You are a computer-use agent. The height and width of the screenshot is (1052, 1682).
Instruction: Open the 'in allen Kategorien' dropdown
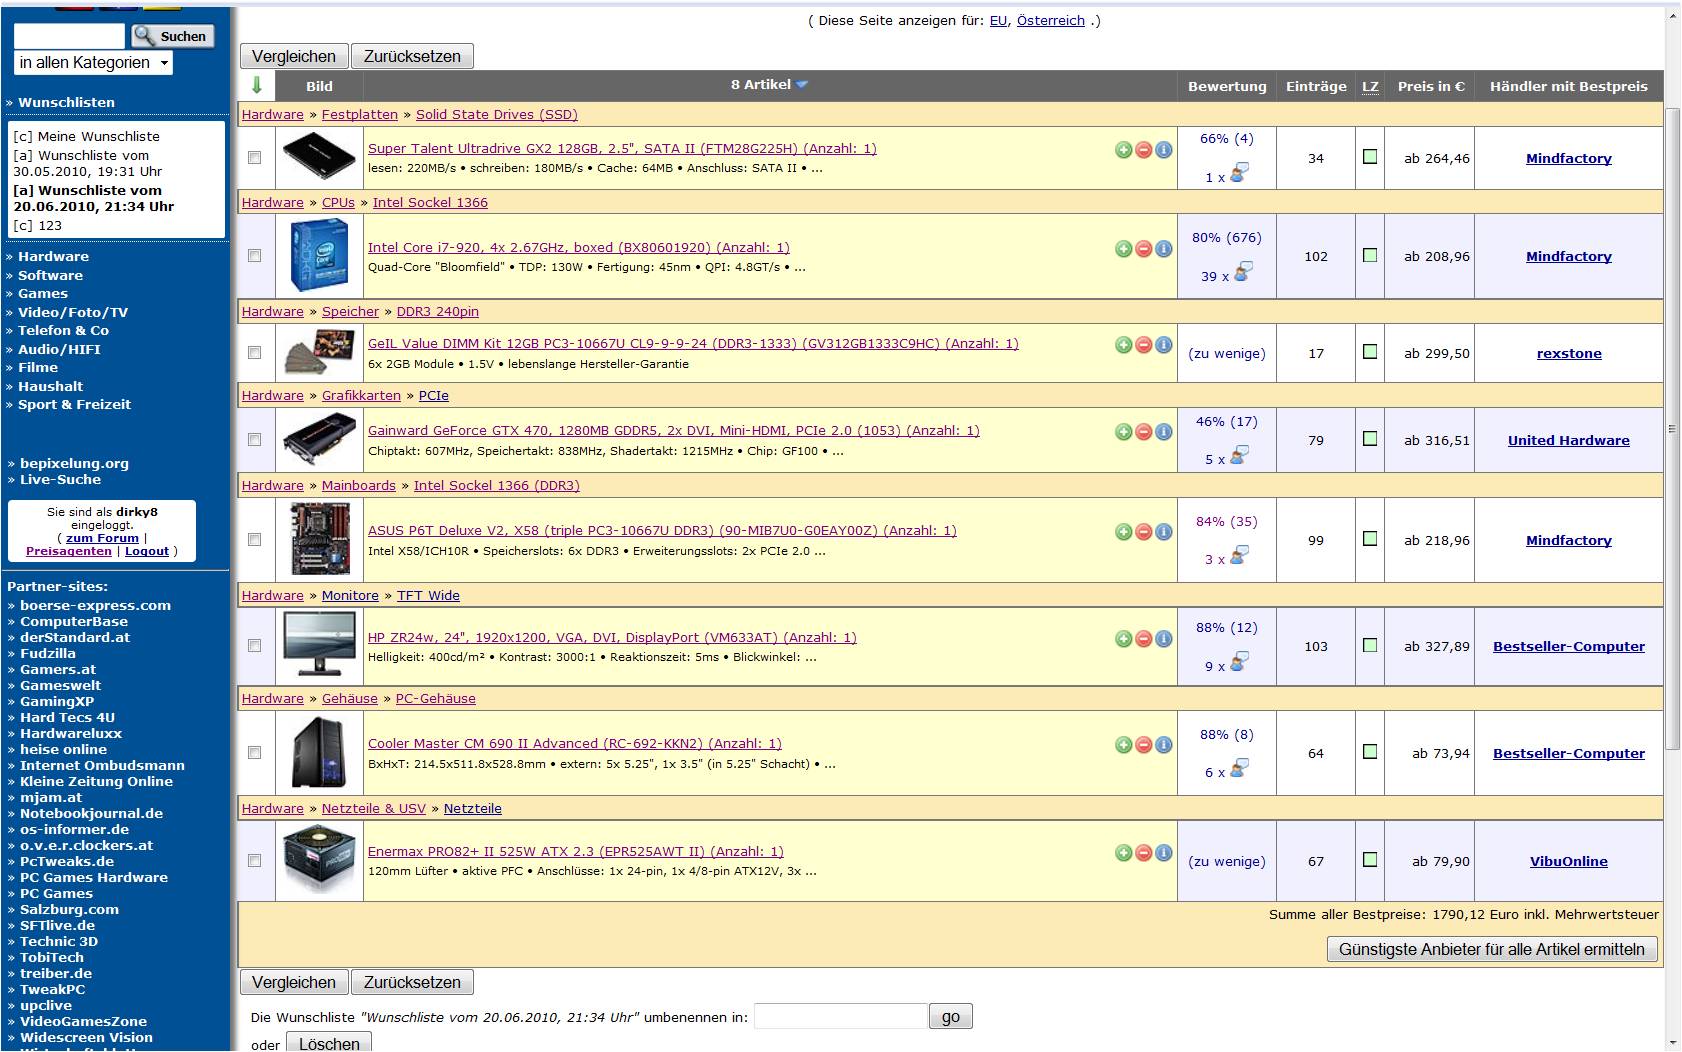tap(94, 63)
